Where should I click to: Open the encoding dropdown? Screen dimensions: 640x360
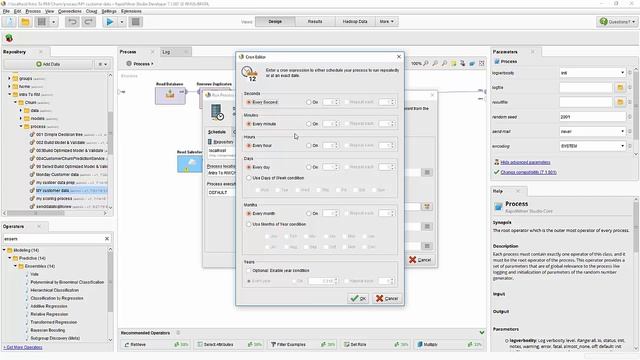pyautogui.click(x=593, y=146)
